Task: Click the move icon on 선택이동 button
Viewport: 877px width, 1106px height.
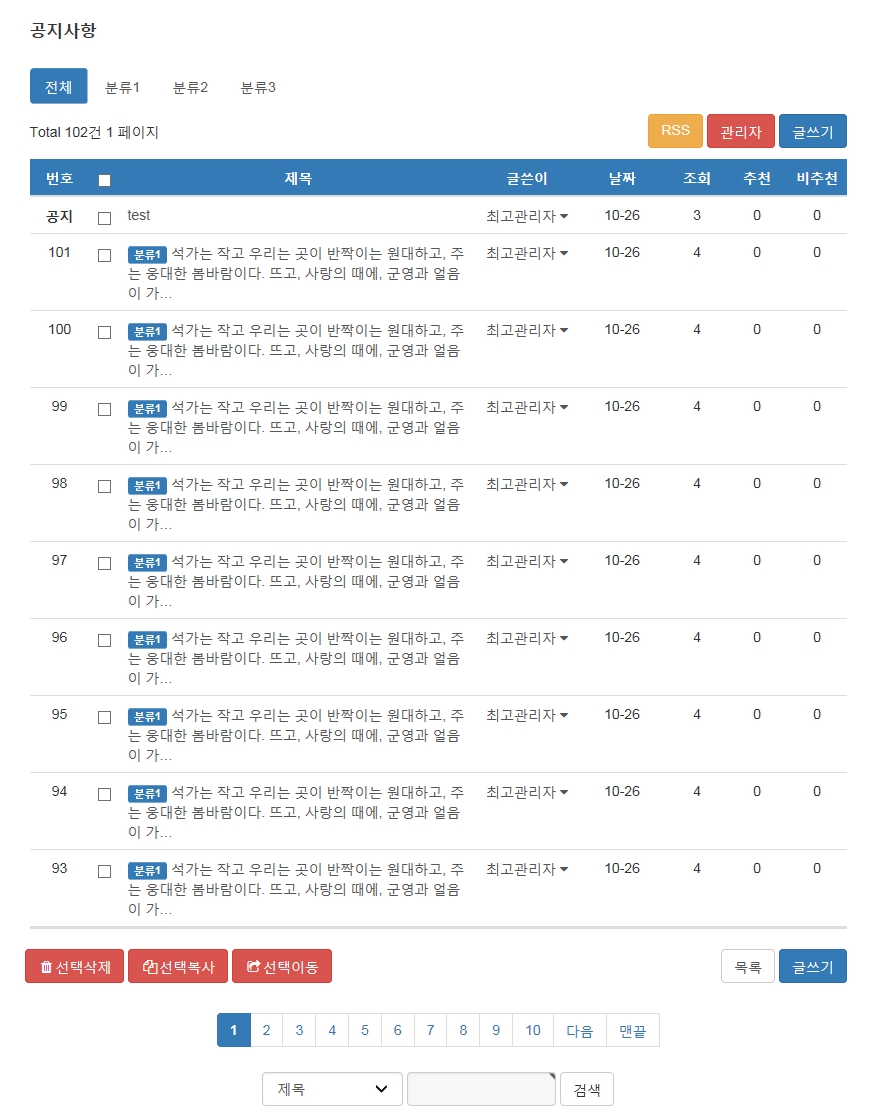Action: (254, 967)
